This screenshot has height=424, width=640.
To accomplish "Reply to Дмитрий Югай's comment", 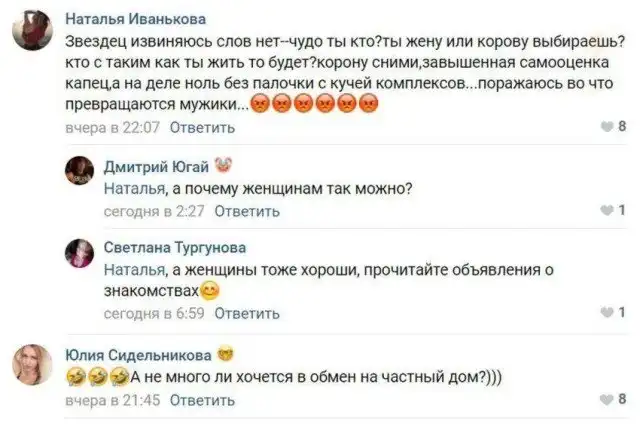I will tap(247, 211).
